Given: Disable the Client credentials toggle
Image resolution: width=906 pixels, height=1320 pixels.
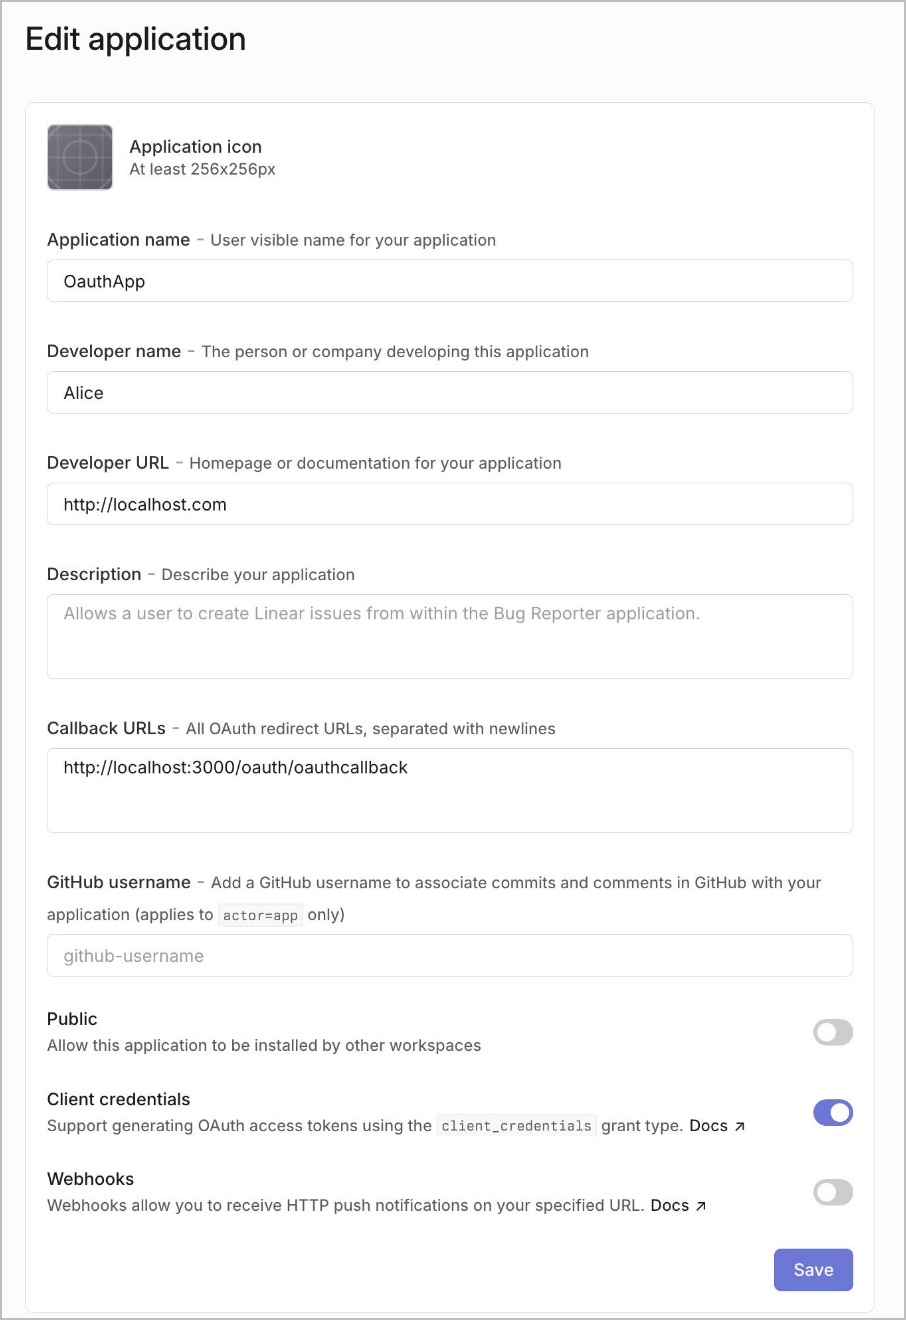Looking at the screenshot, I should (832, 1112).
